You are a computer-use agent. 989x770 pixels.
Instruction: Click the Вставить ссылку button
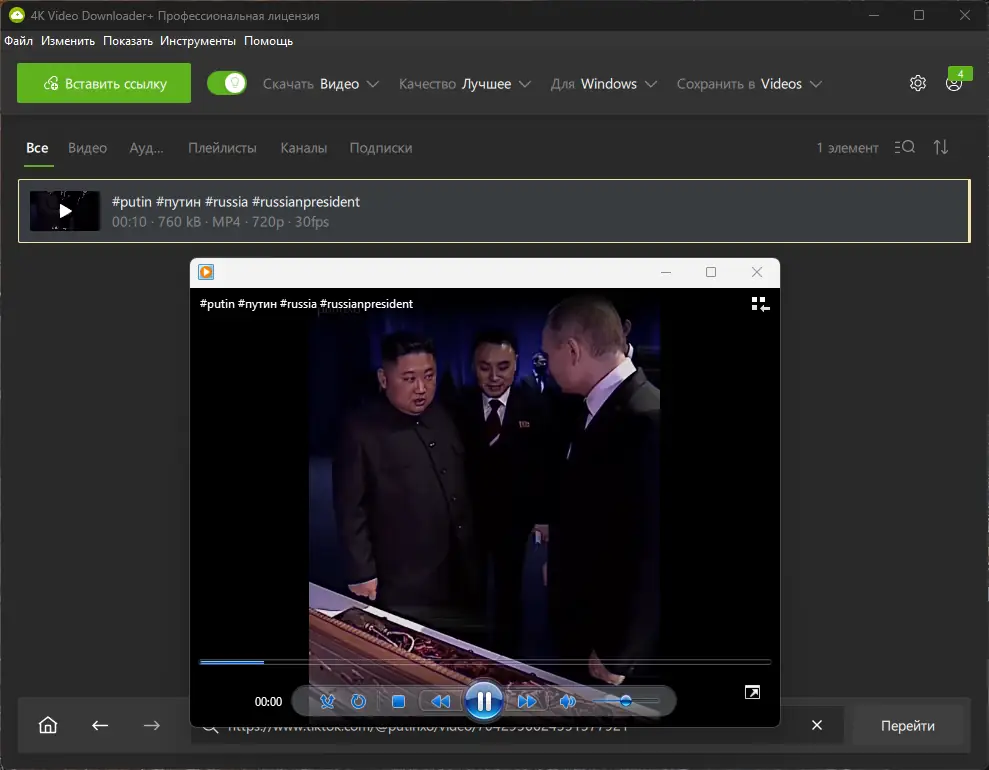coord(104,83)
